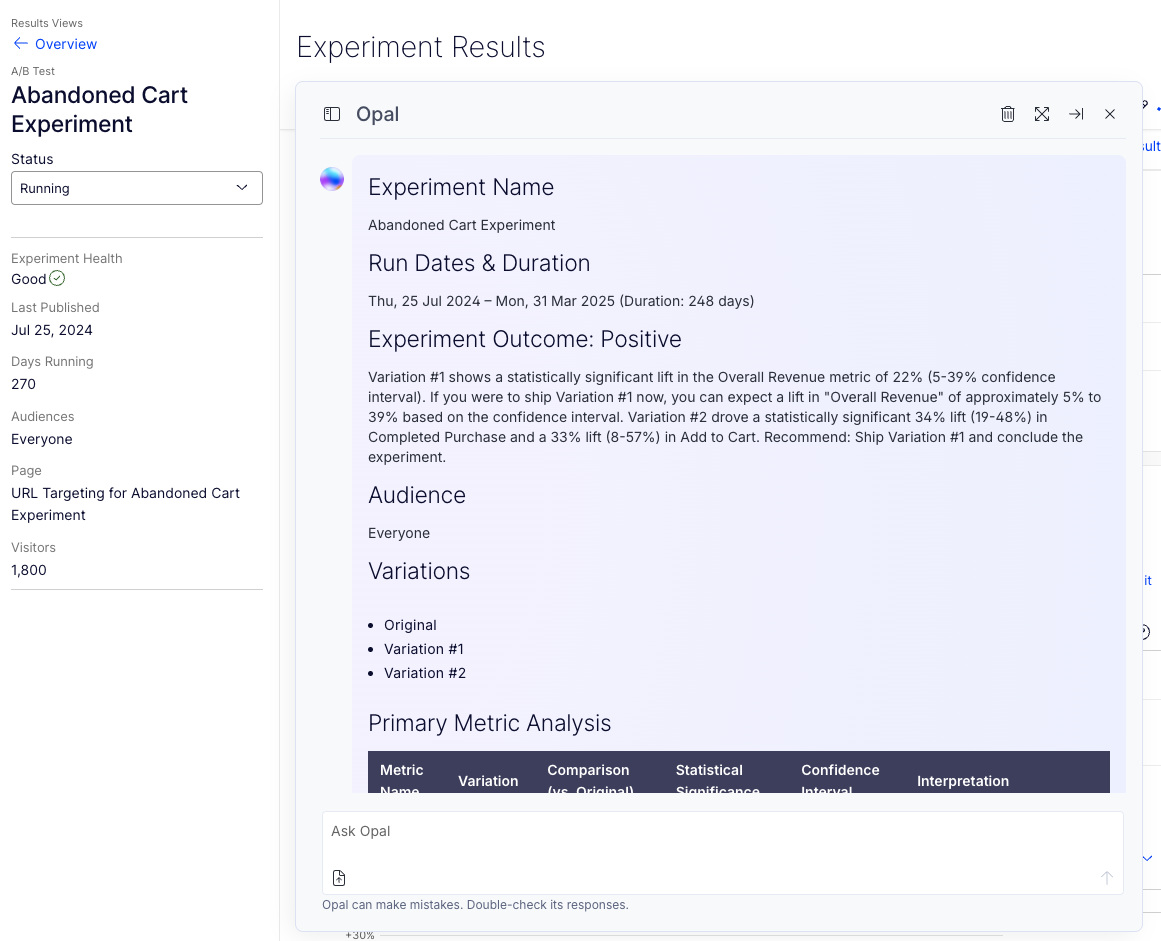1161x941 pixels.
Task: Open the Status dropdown showing Running
Action: 136,188
